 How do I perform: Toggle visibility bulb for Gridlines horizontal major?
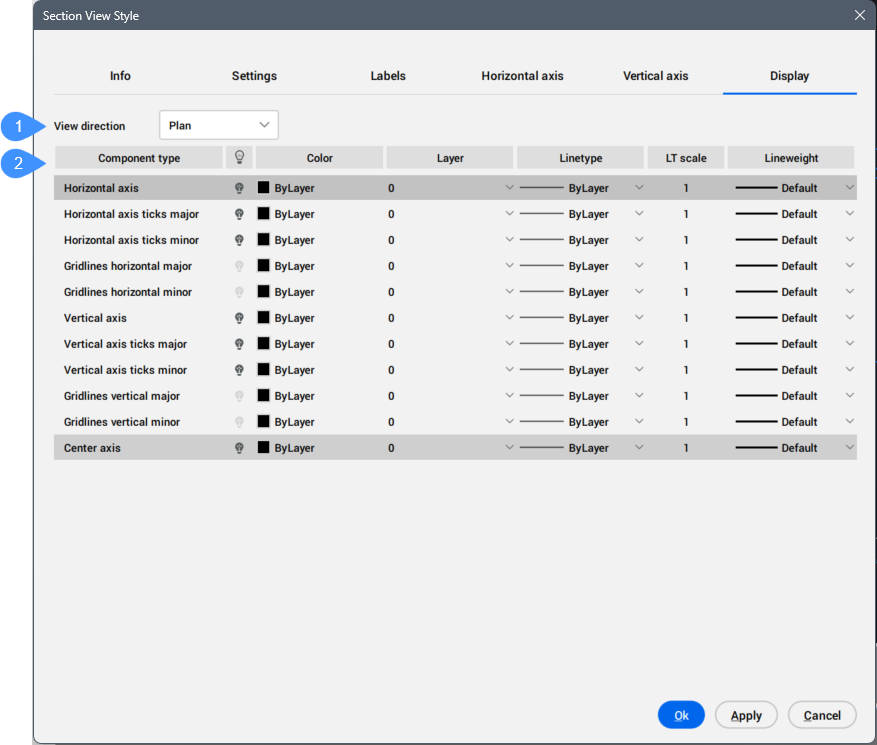[239, 266]
